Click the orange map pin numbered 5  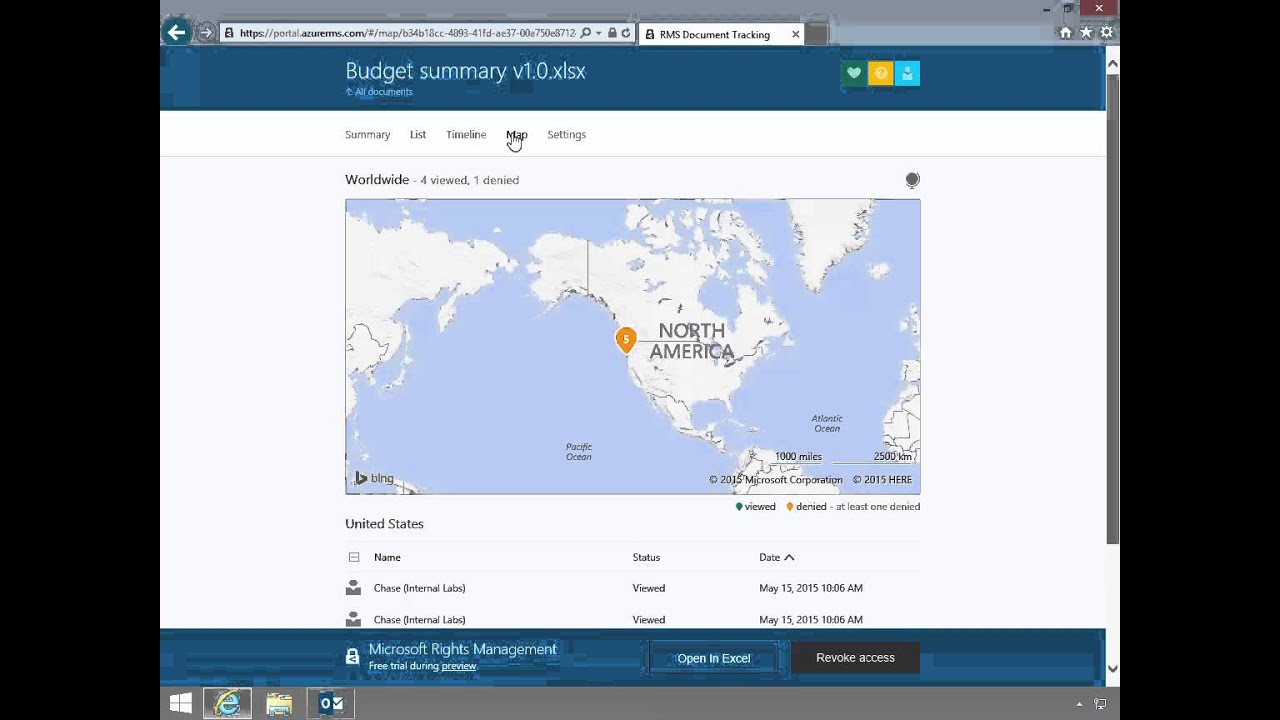click(625, 340)
